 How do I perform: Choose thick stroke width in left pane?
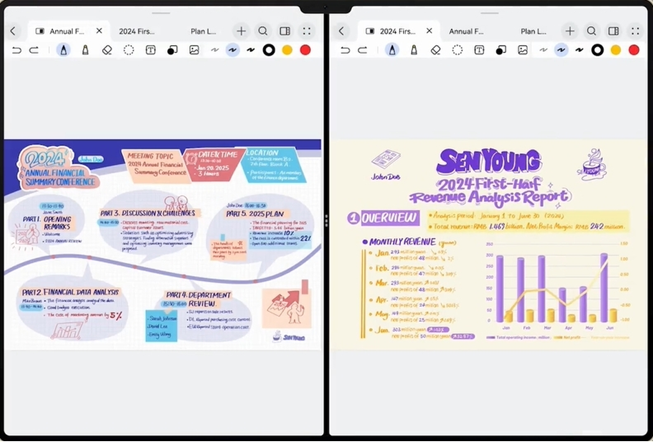pos(250,50)
